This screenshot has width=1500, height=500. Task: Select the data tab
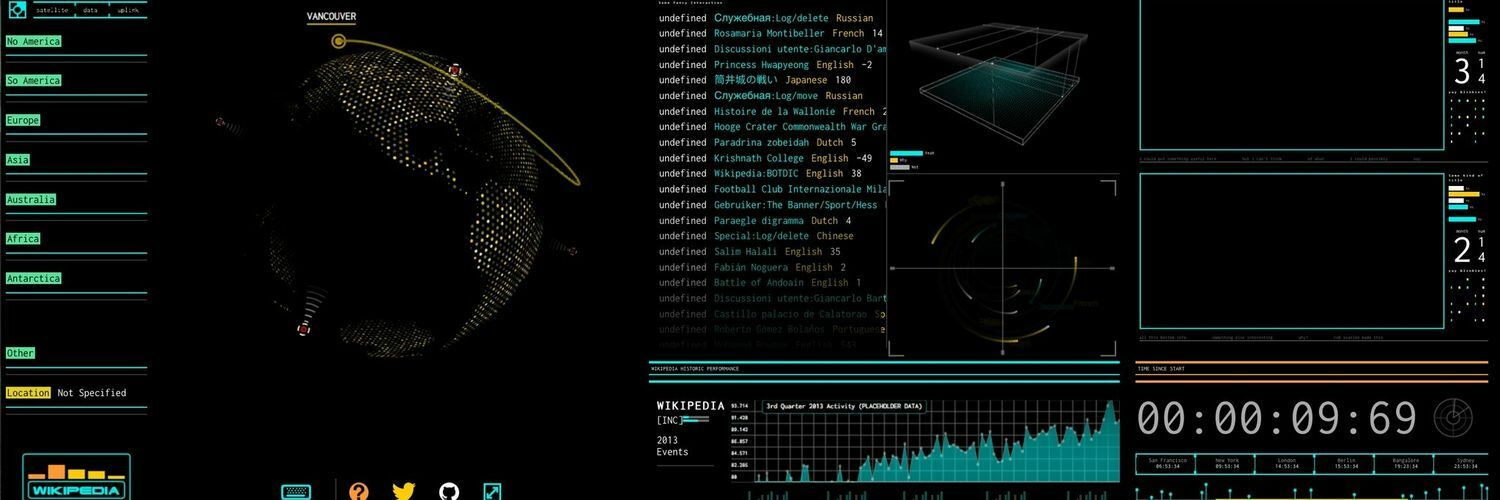[x=90, y=10]
